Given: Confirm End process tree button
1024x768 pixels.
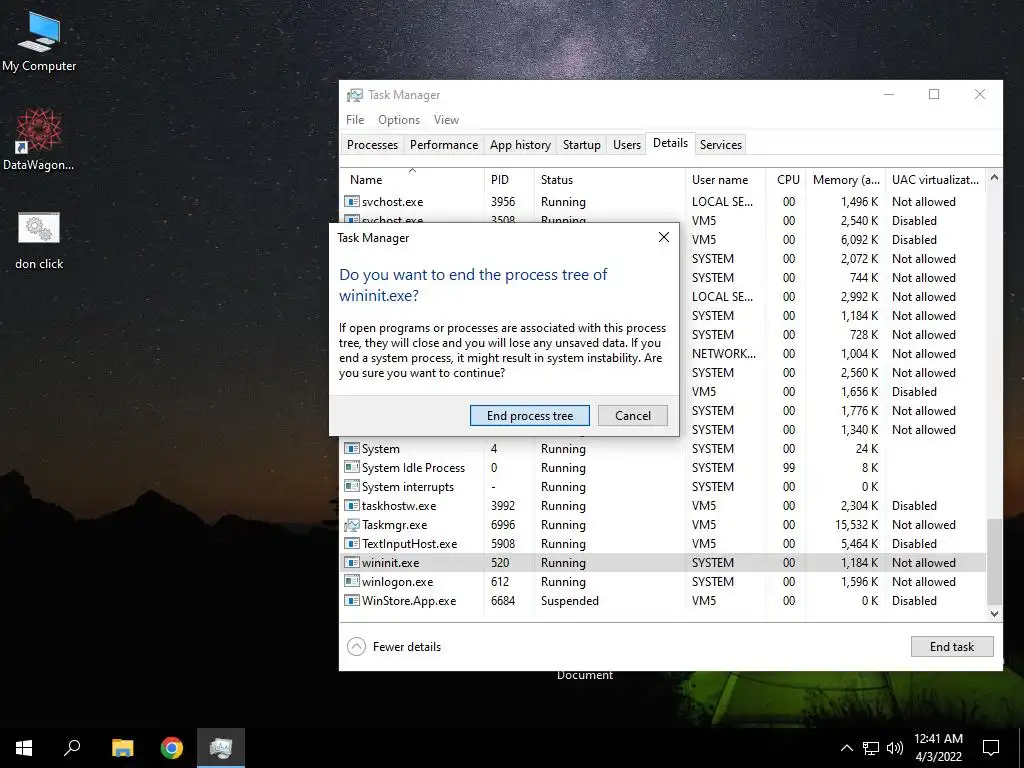Looking at the screenshot, I should click(530, 415).
